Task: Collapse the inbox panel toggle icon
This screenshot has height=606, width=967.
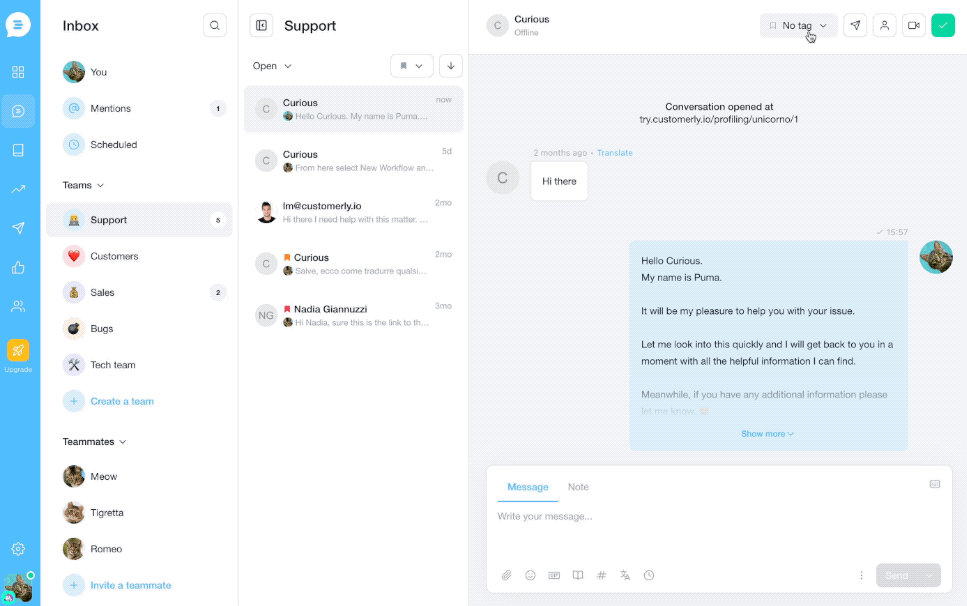Action: pyautogui.click(x=261, y=25)
